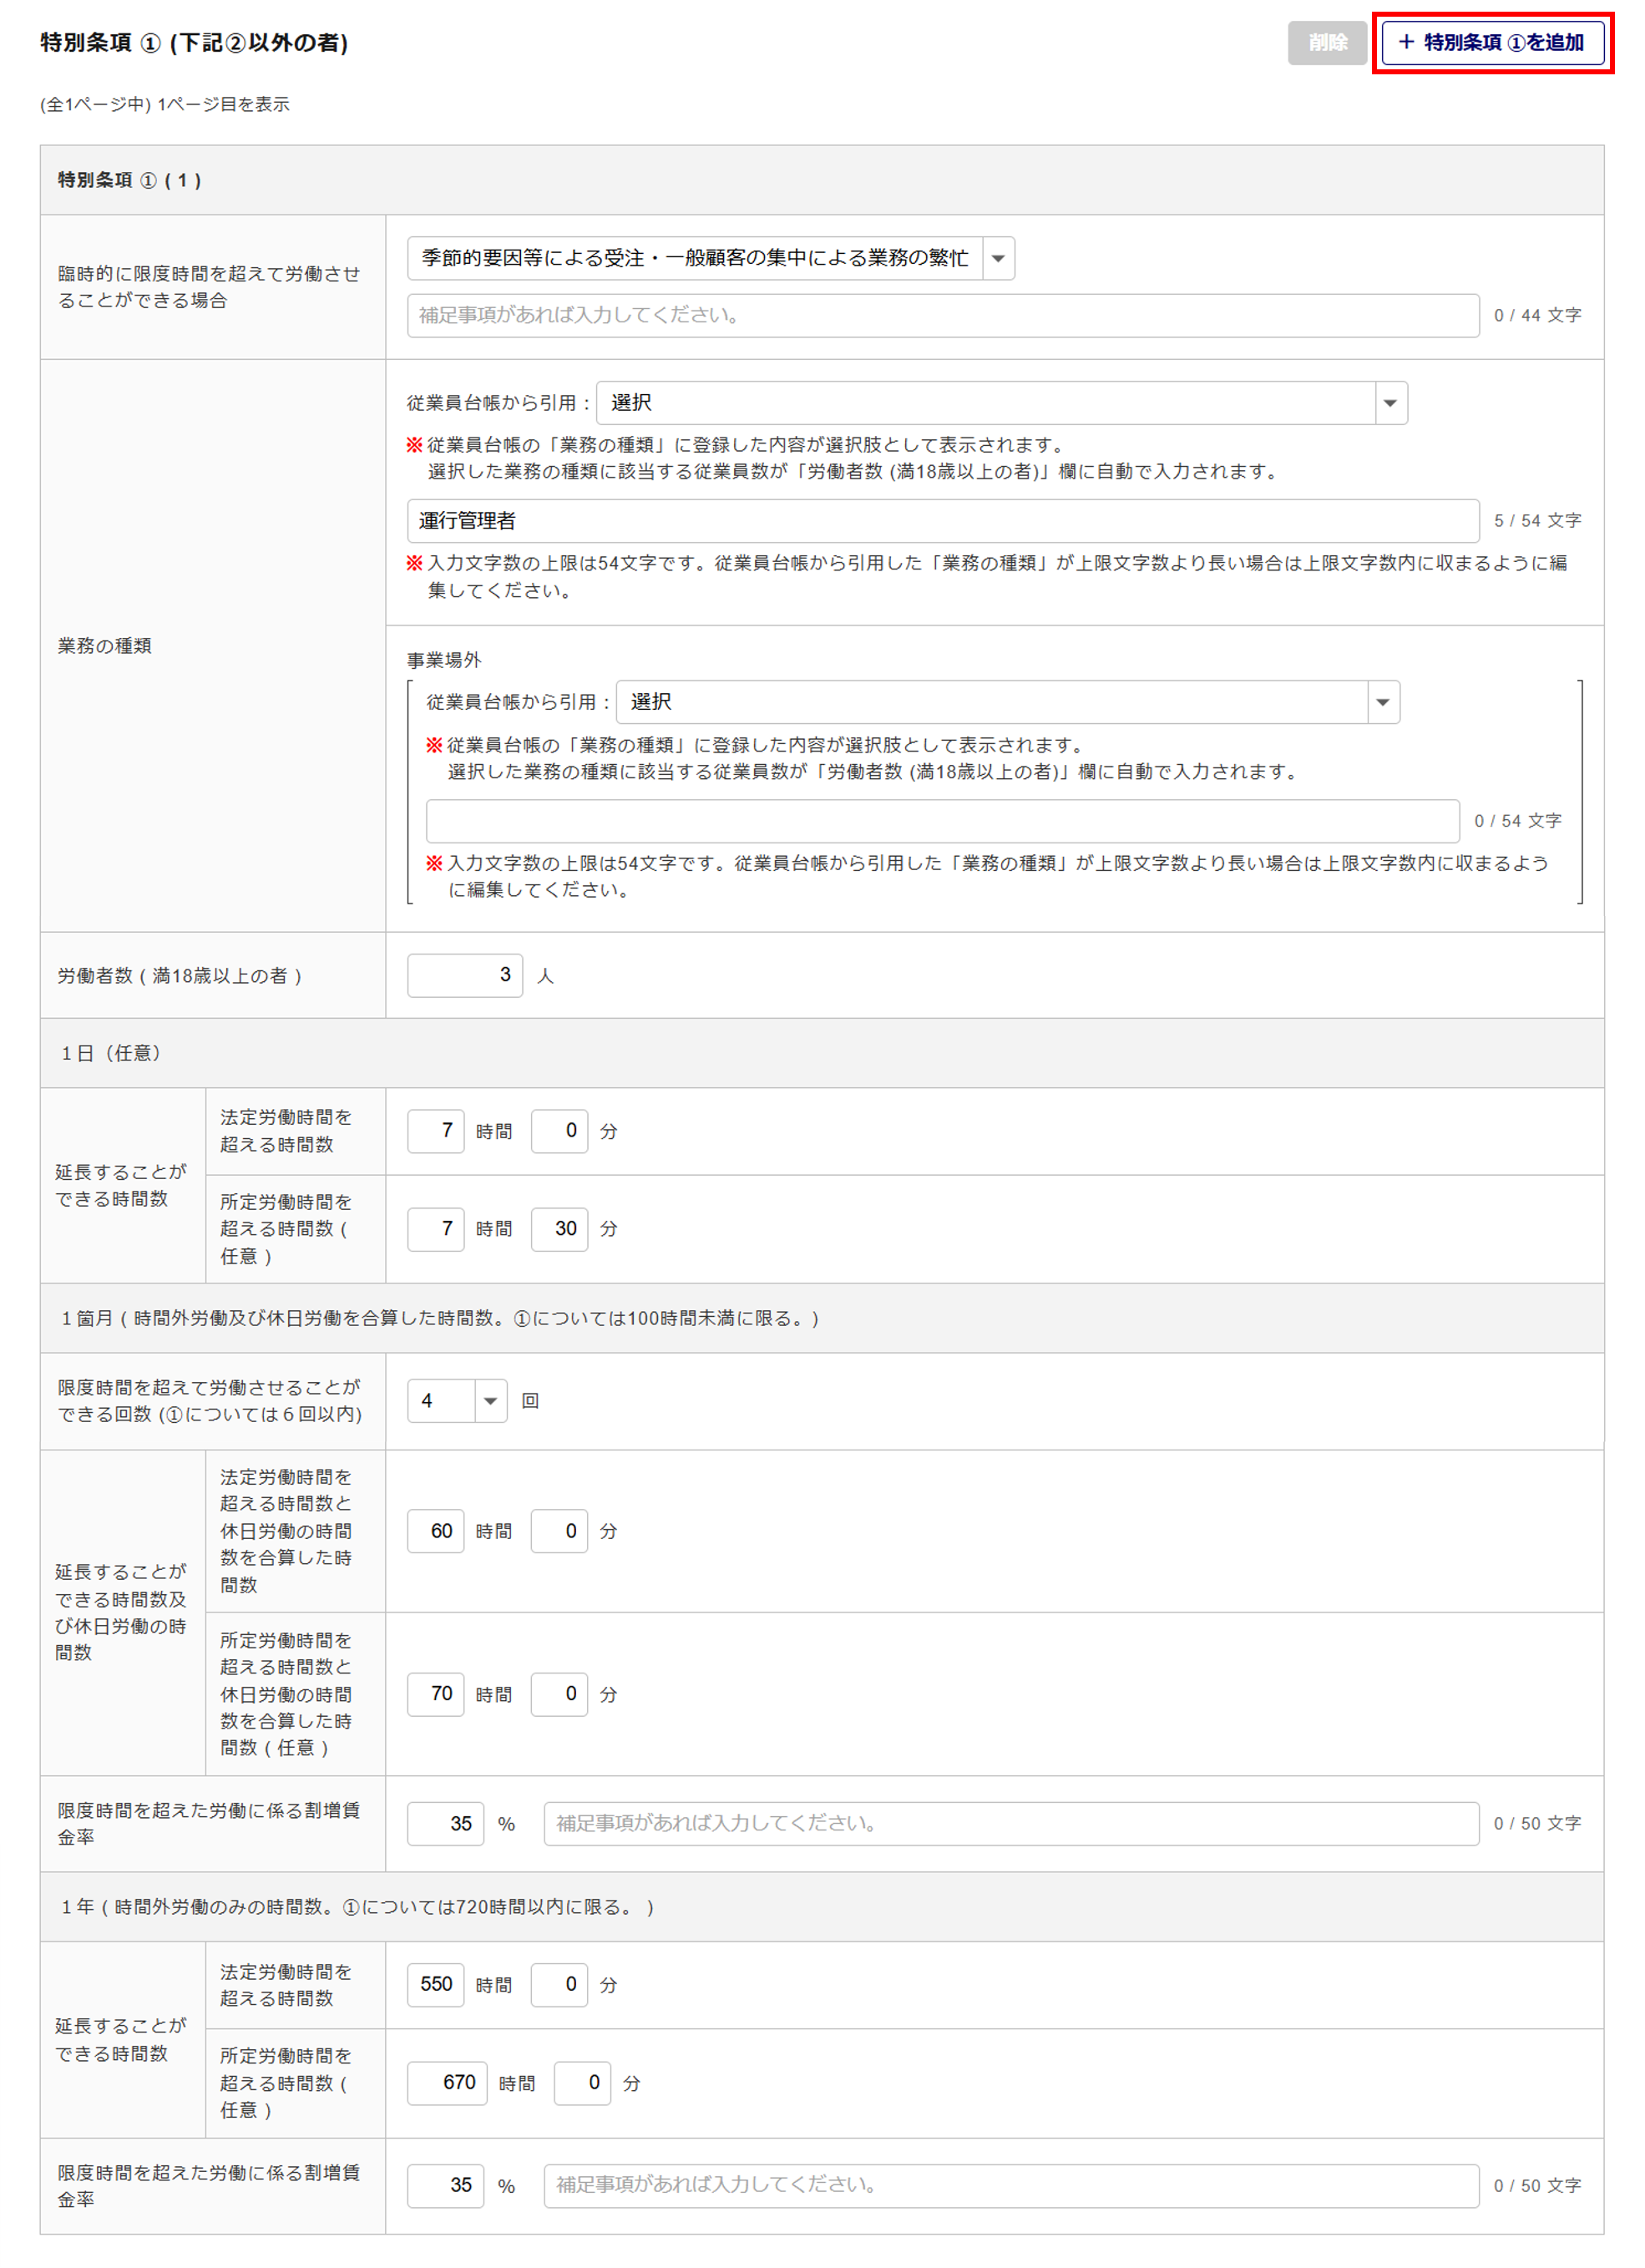The image size is (1645, 2268).
Task: Click the 補足事項 field under the reason dropdown
Action: click(942, 315)
